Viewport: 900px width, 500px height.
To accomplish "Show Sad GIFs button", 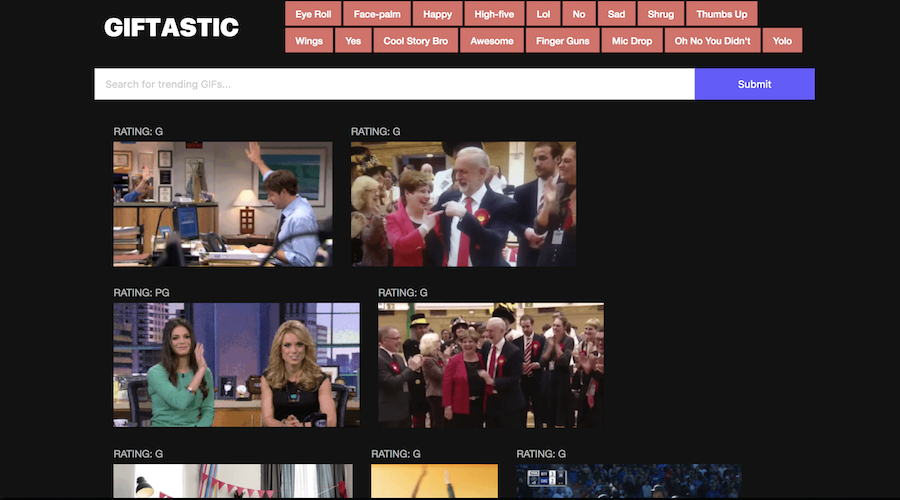I will (x=616, y=14).
